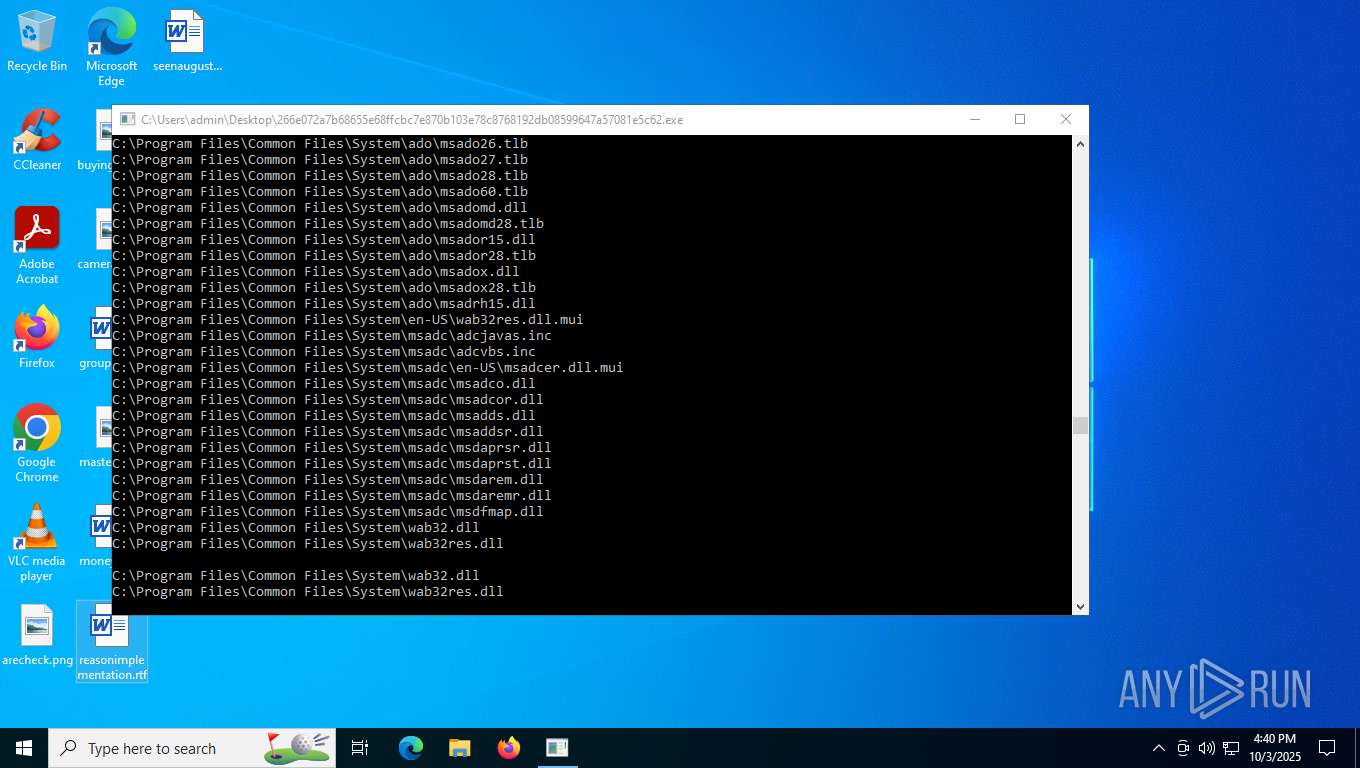Open File Explorer from the taskbar
This screenshot has height=768, width=1360.
[459, 748]
